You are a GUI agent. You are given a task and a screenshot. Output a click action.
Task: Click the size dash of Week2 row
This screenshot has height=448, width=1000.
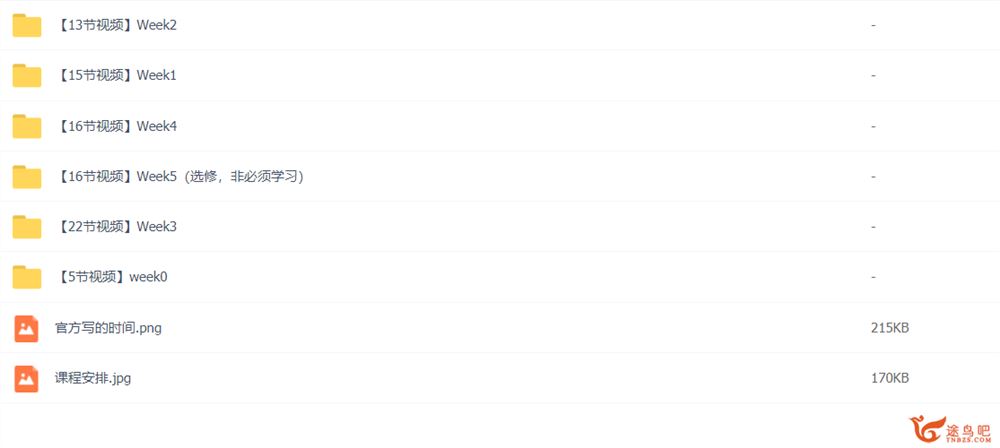[x=873, y=26]
